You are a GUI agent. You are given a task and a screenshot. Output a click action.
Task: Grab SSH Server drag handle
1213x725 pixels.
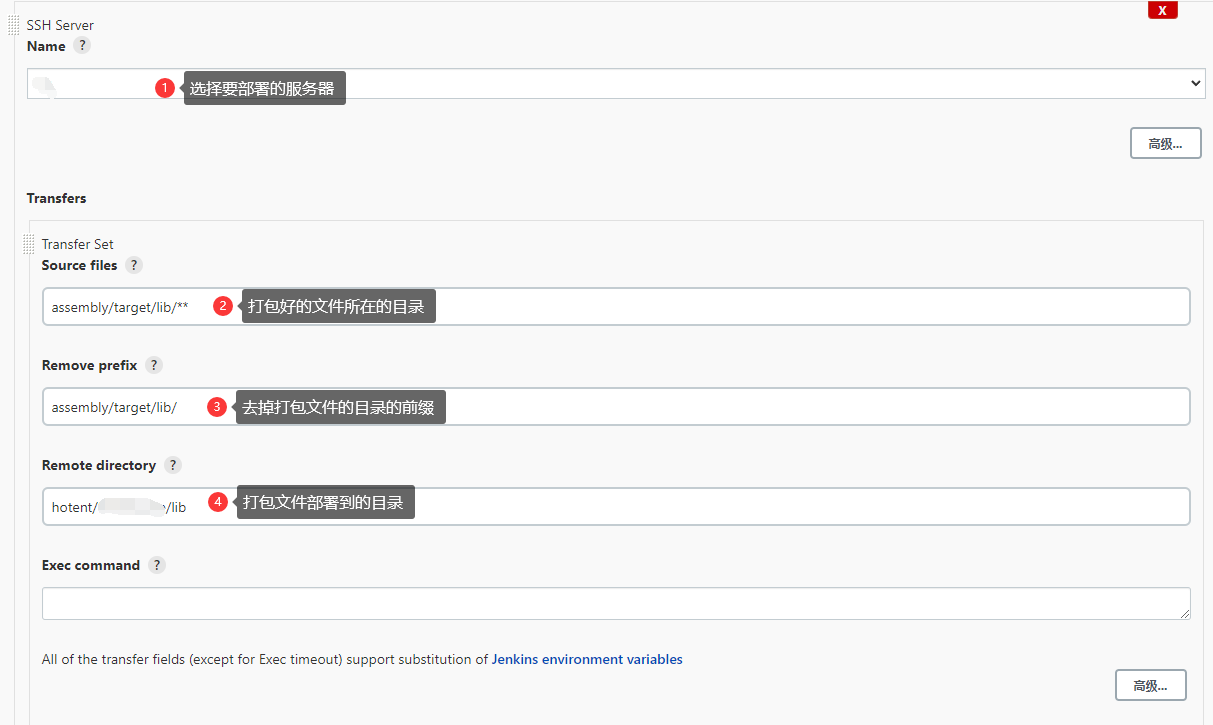click(13, 25)
